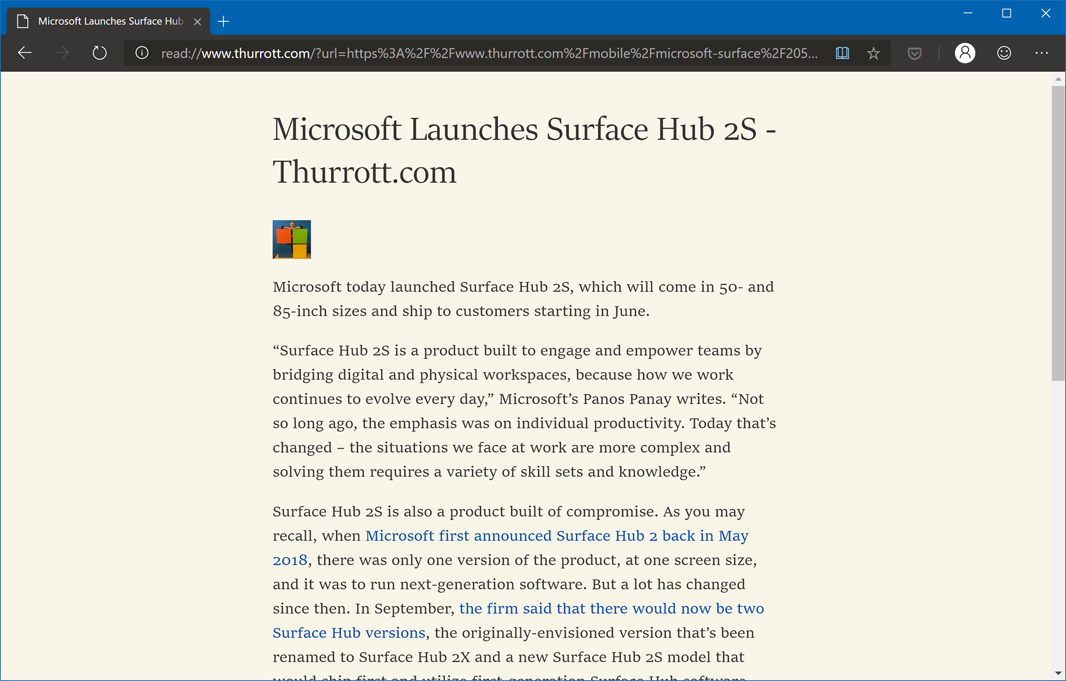Send feedback using the smiley icon
The width and height of the screenshot is (1066, 681).
(1003, 53)
